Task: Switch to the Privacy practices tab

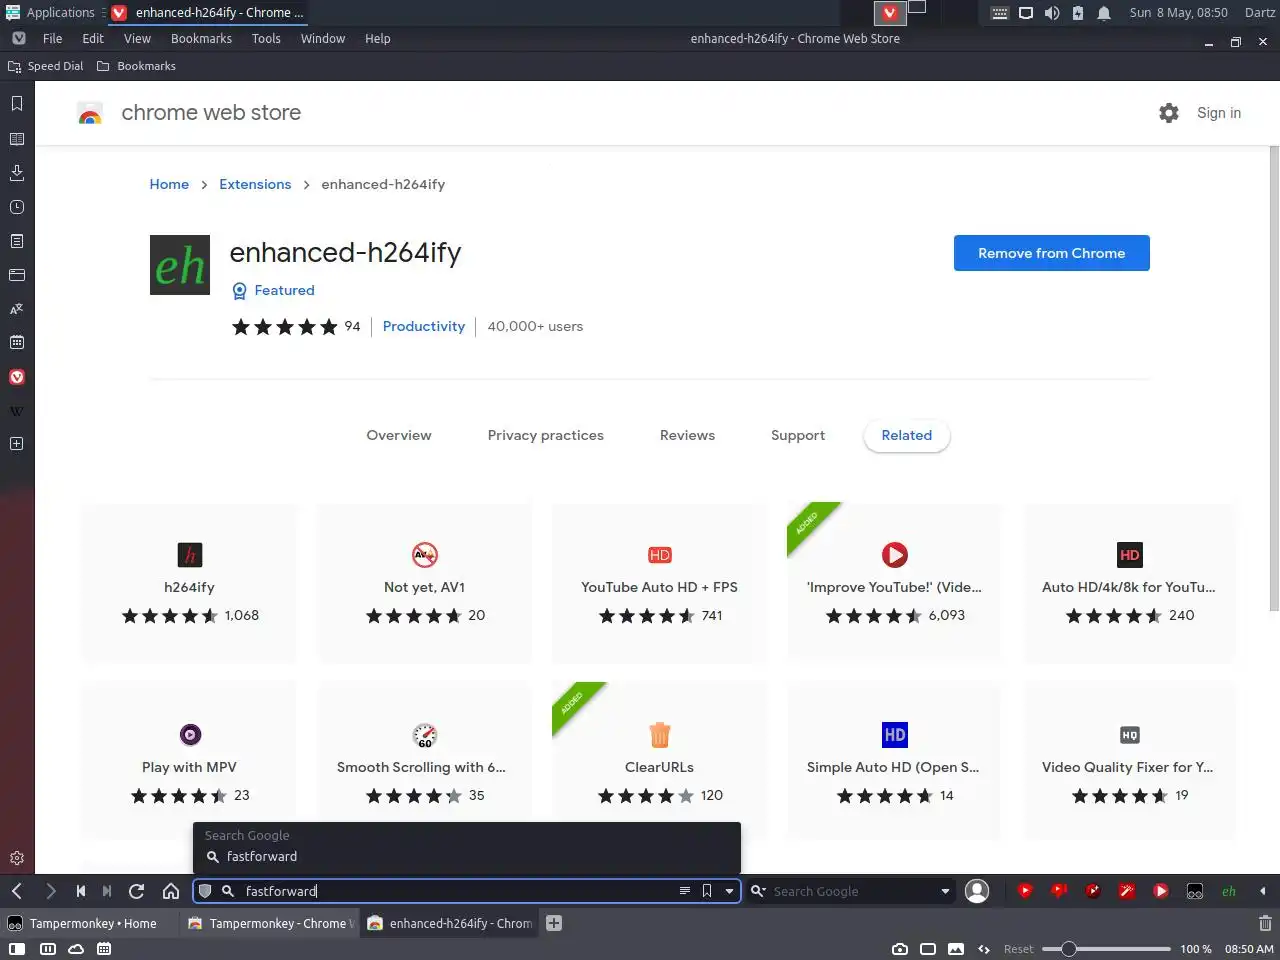Action: 546,435
